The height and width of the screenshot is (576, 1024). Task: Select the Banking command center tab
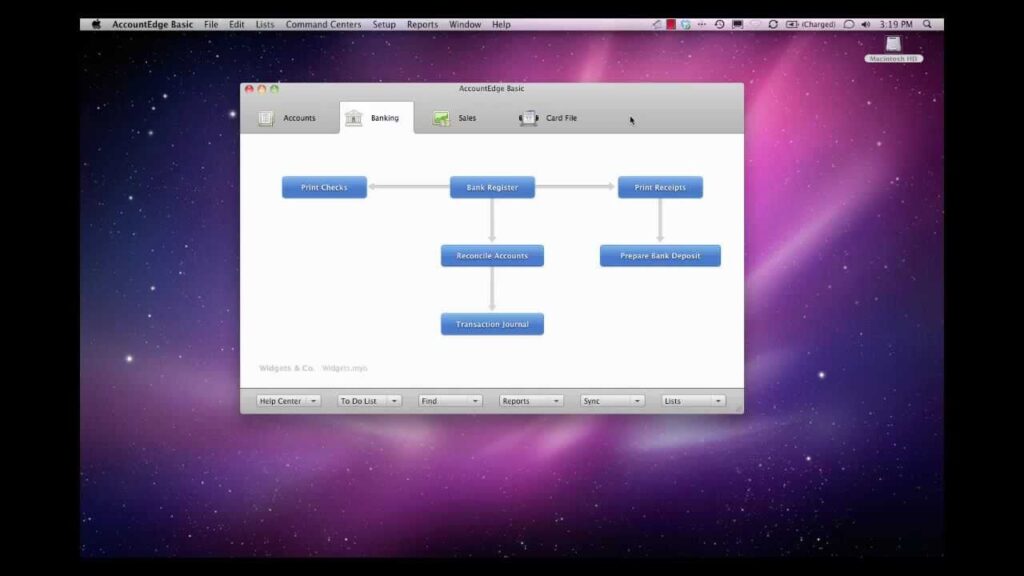tap(376, 118)
